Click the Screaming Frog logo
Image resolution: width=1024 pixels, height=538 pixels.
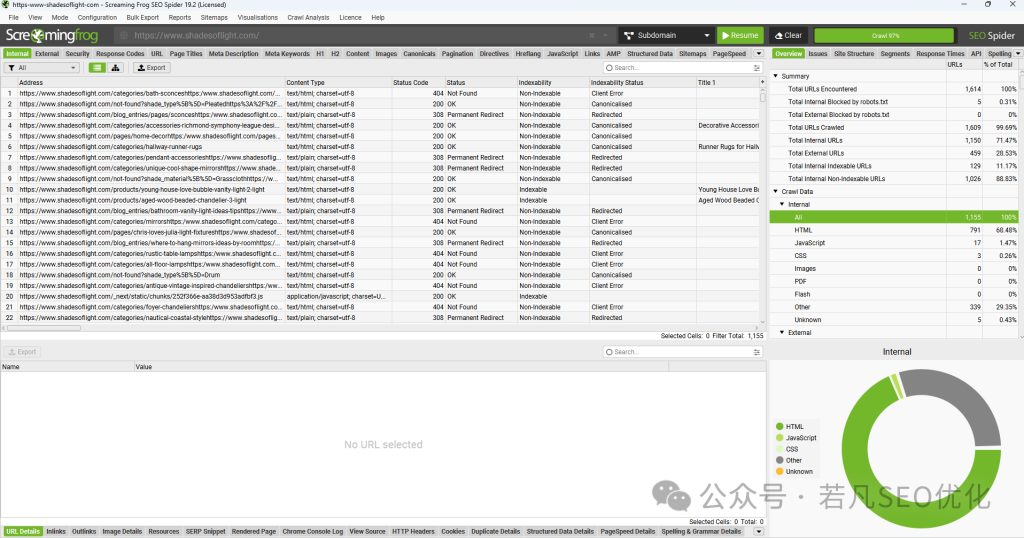[x=52, y=35]
